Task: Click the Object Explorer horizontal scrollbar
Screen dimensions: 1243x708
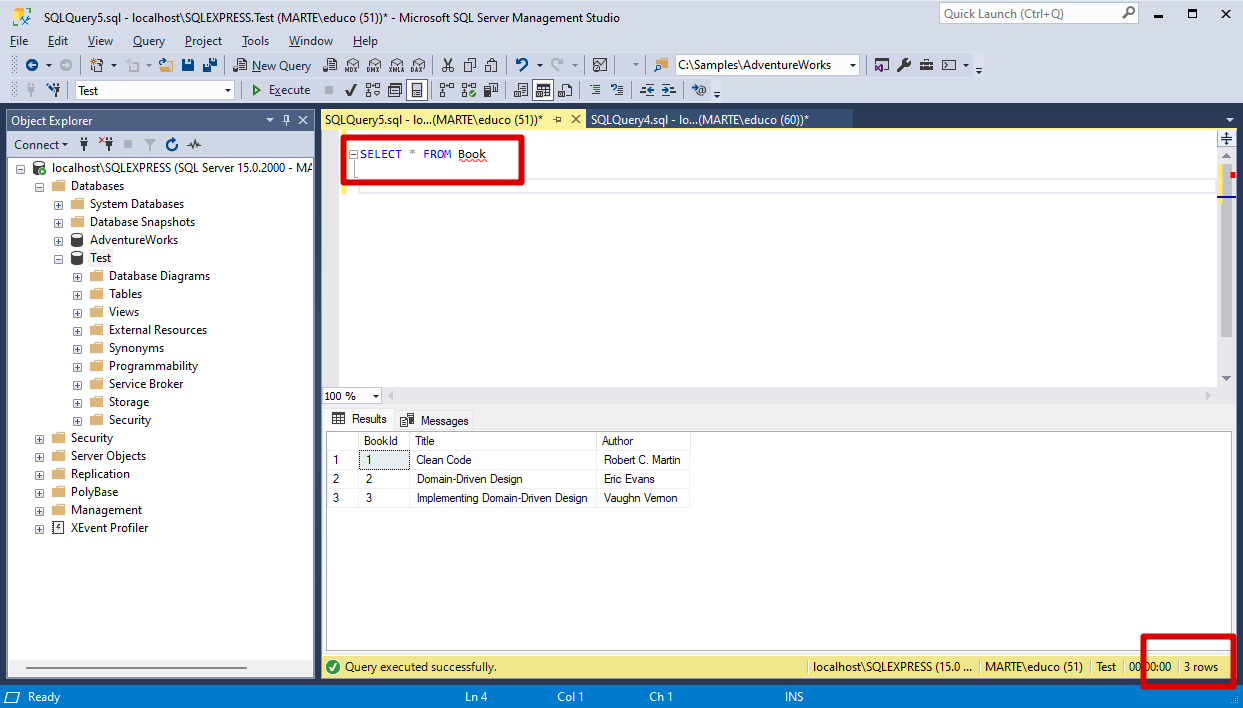Action: (x=136, y=668)
